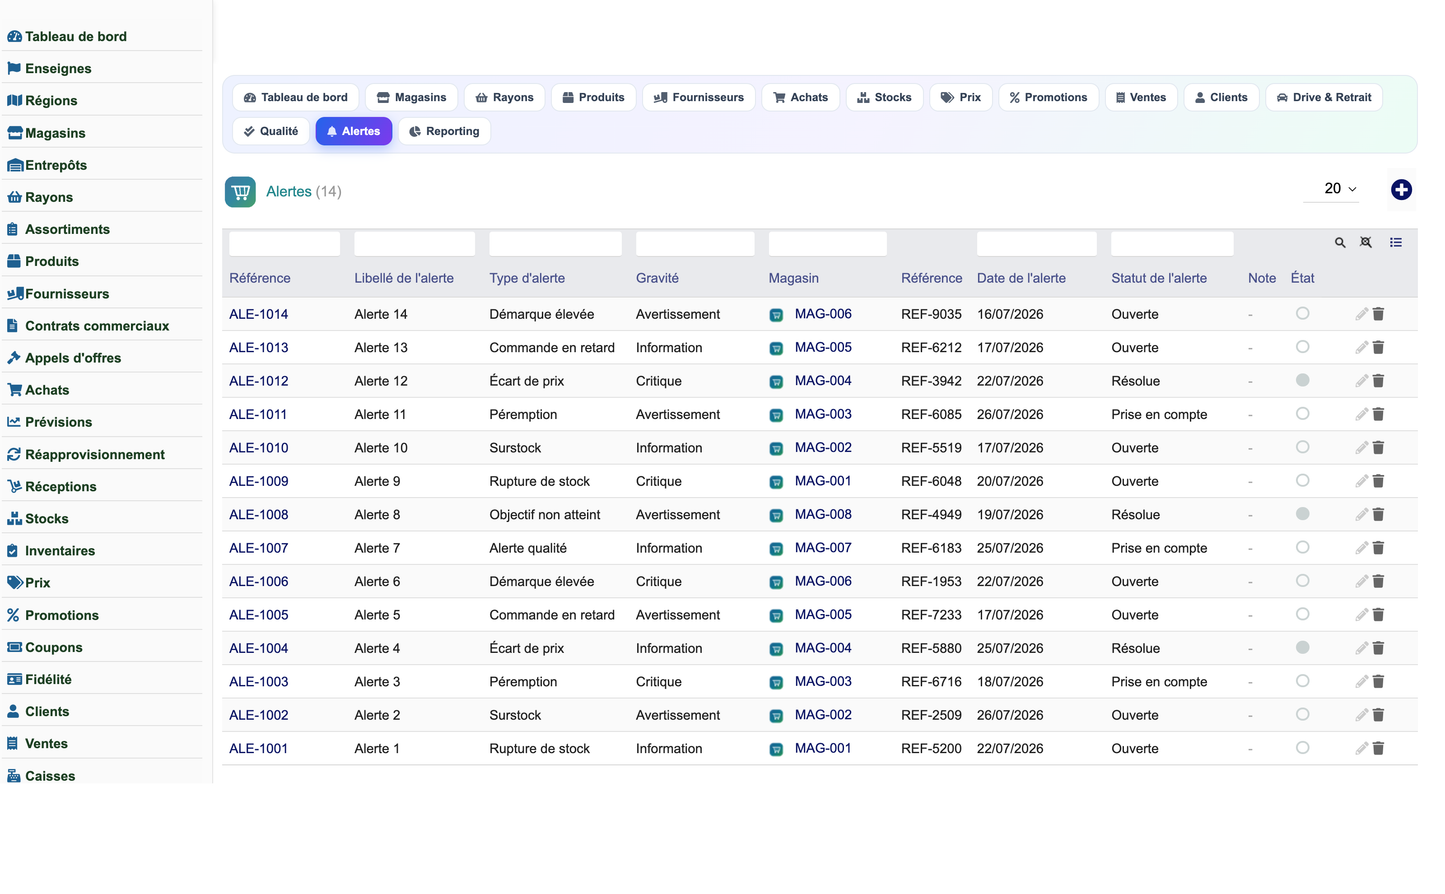Switch to the Fournisseurs tab in top bar
Screen dimensions: 1445x894
(699, 97)
